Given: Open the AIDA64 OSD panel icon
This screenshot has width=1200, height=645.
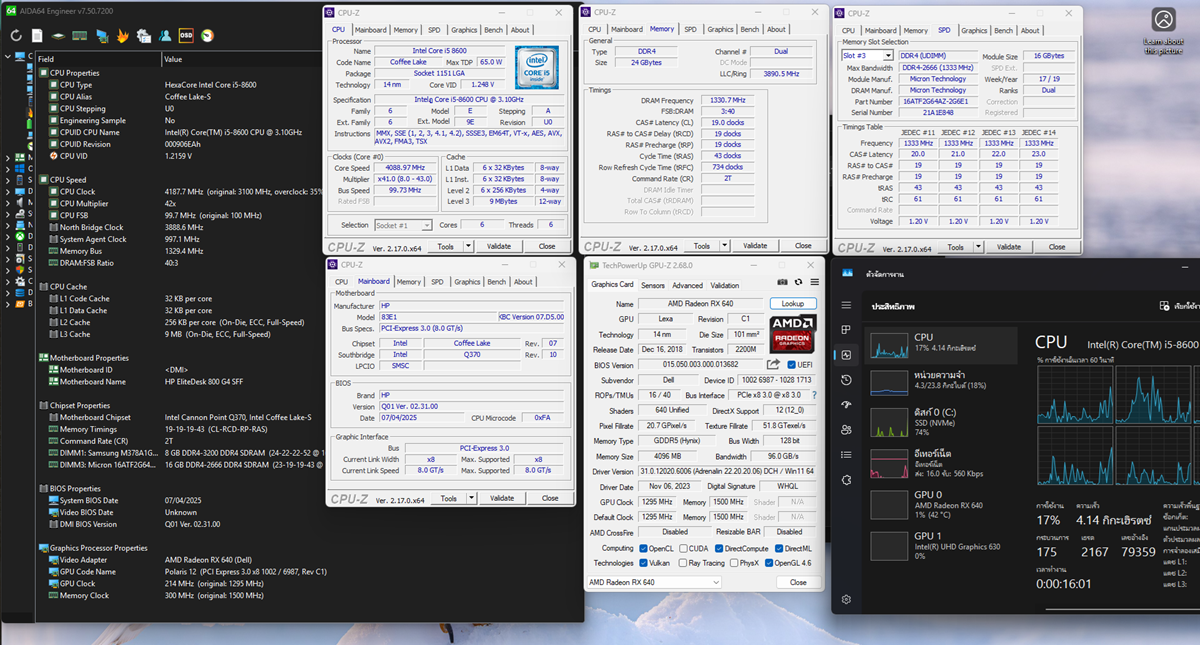Looking at the screenshot, I should pyautogui.click(x=186, y=36).
